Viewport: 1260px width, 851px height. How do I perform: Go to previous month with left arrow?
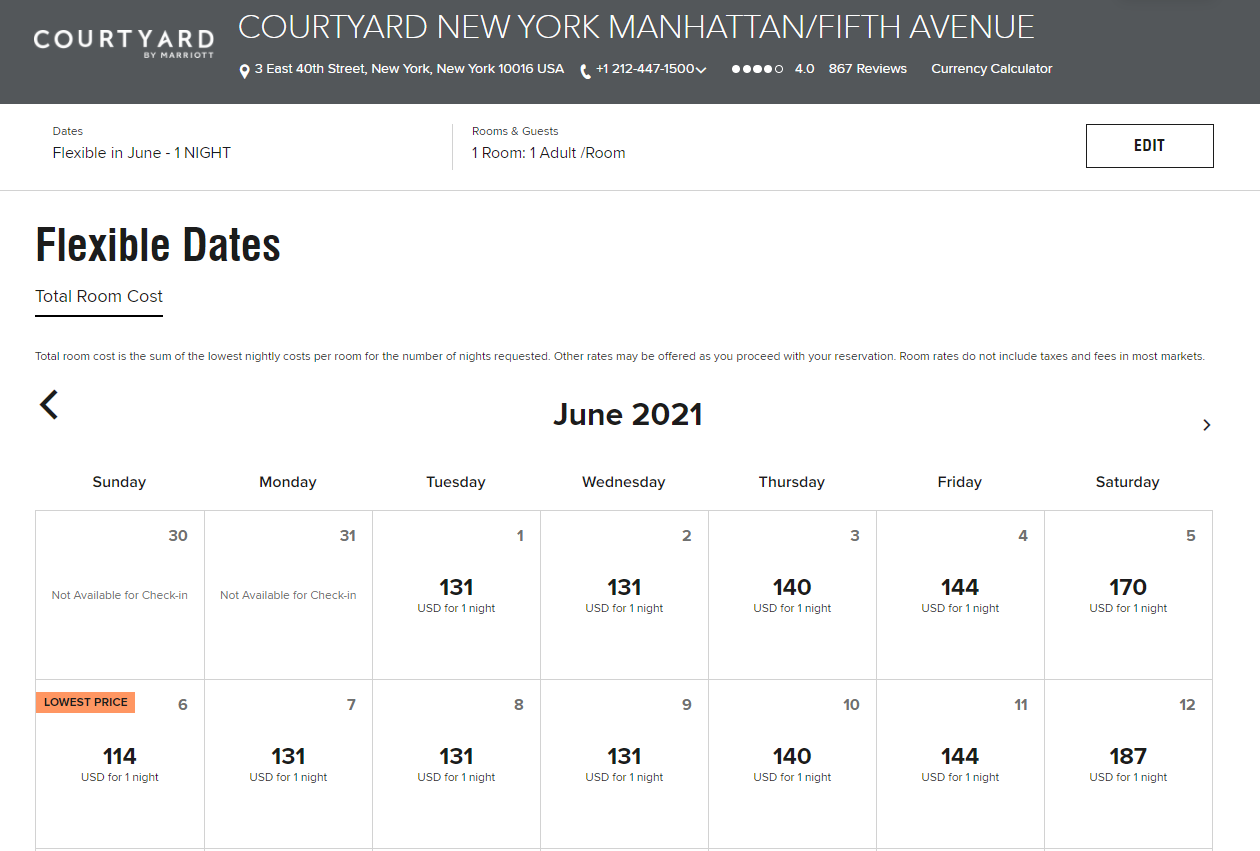[49, 404]
